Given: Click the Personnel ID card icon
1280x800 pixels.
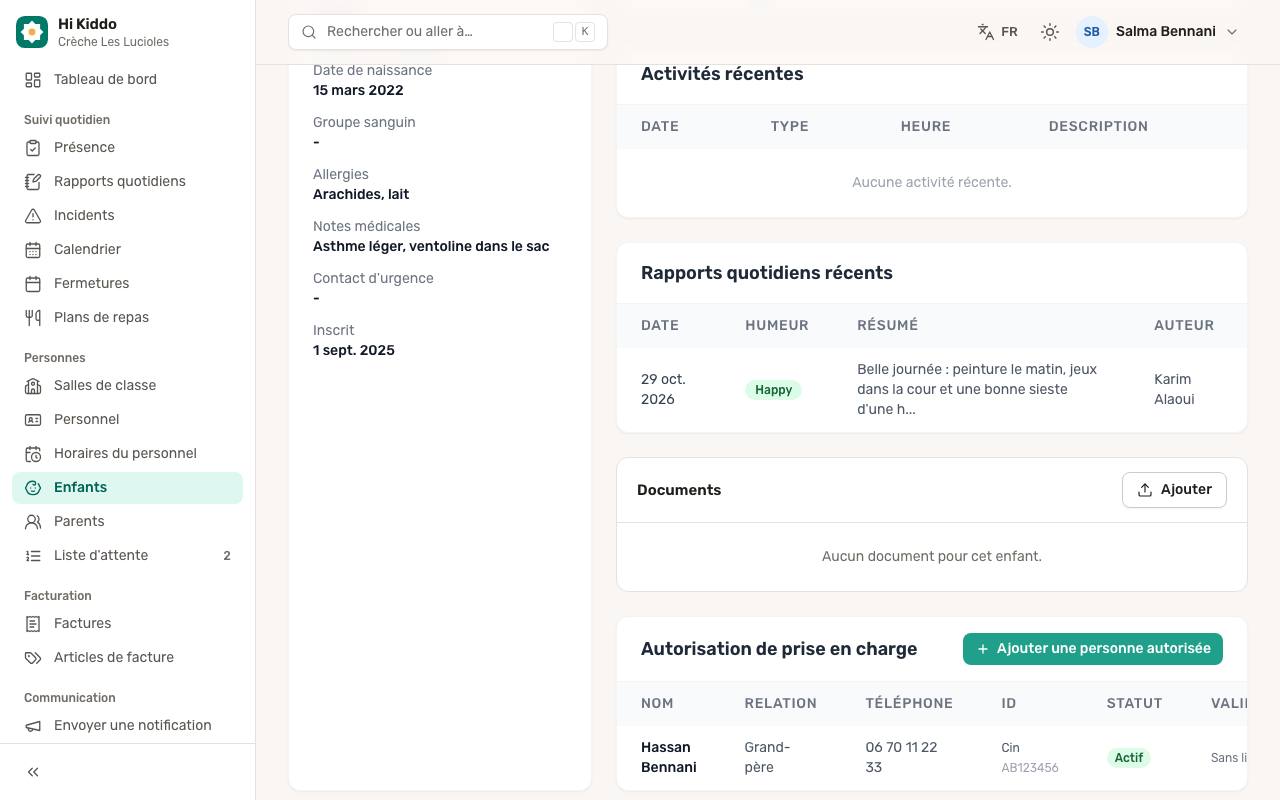Looking at the screenshot, I should (33, 420).
